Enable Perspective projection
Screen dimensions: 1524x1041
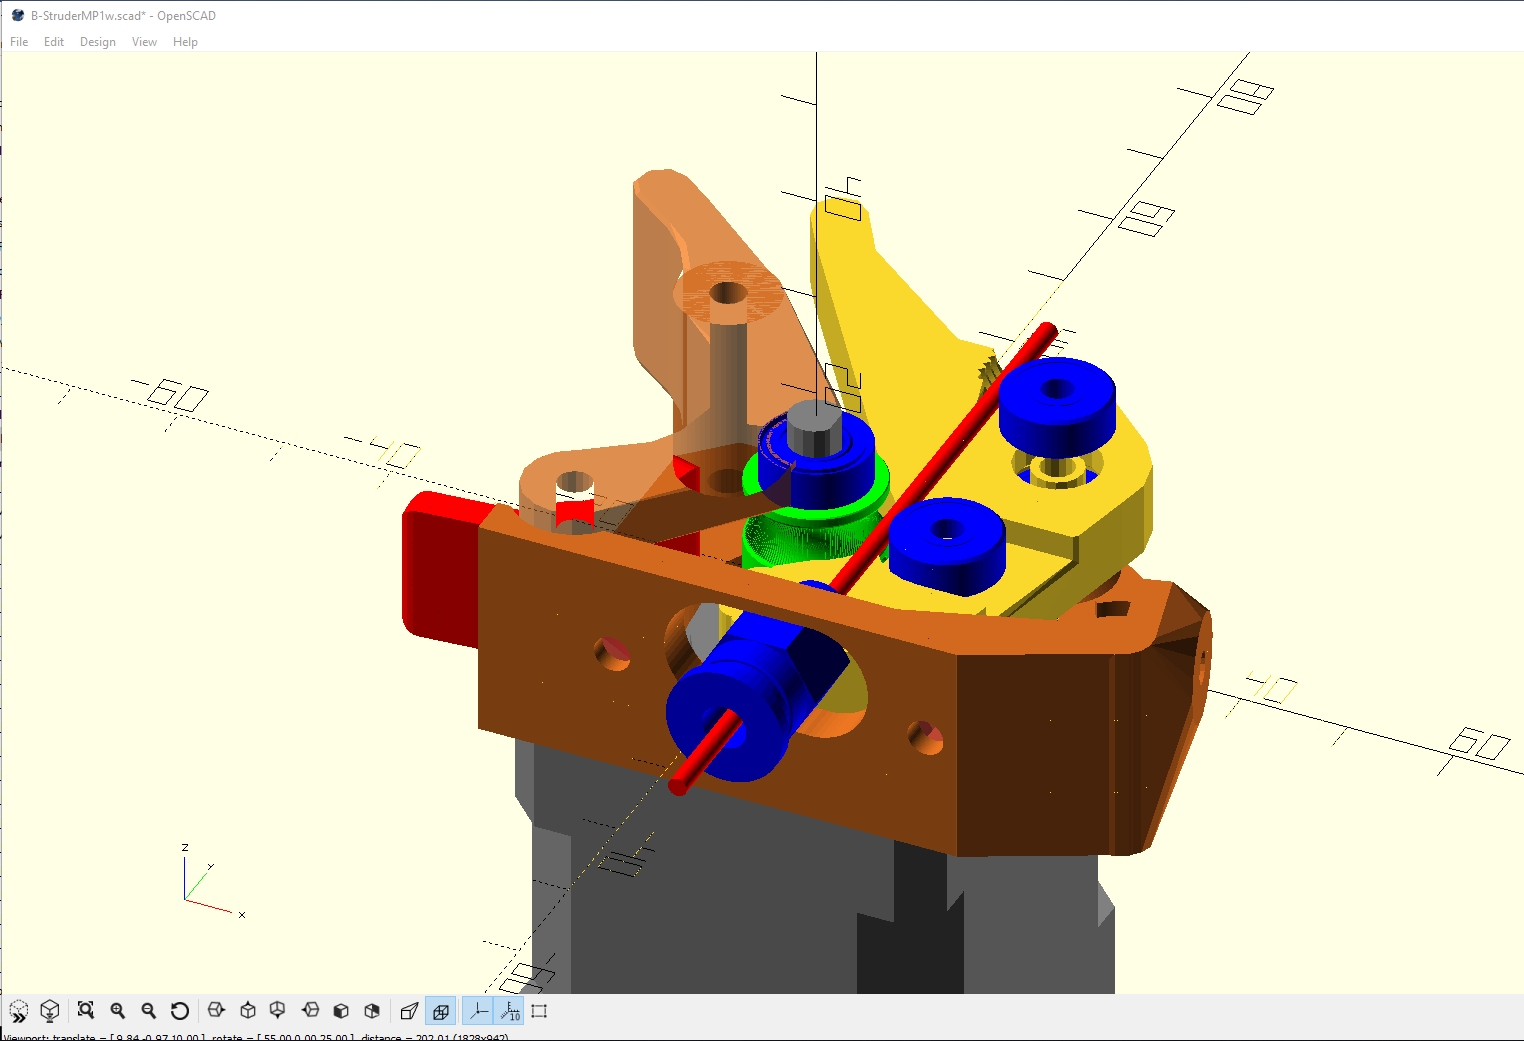coord(409,1011)
